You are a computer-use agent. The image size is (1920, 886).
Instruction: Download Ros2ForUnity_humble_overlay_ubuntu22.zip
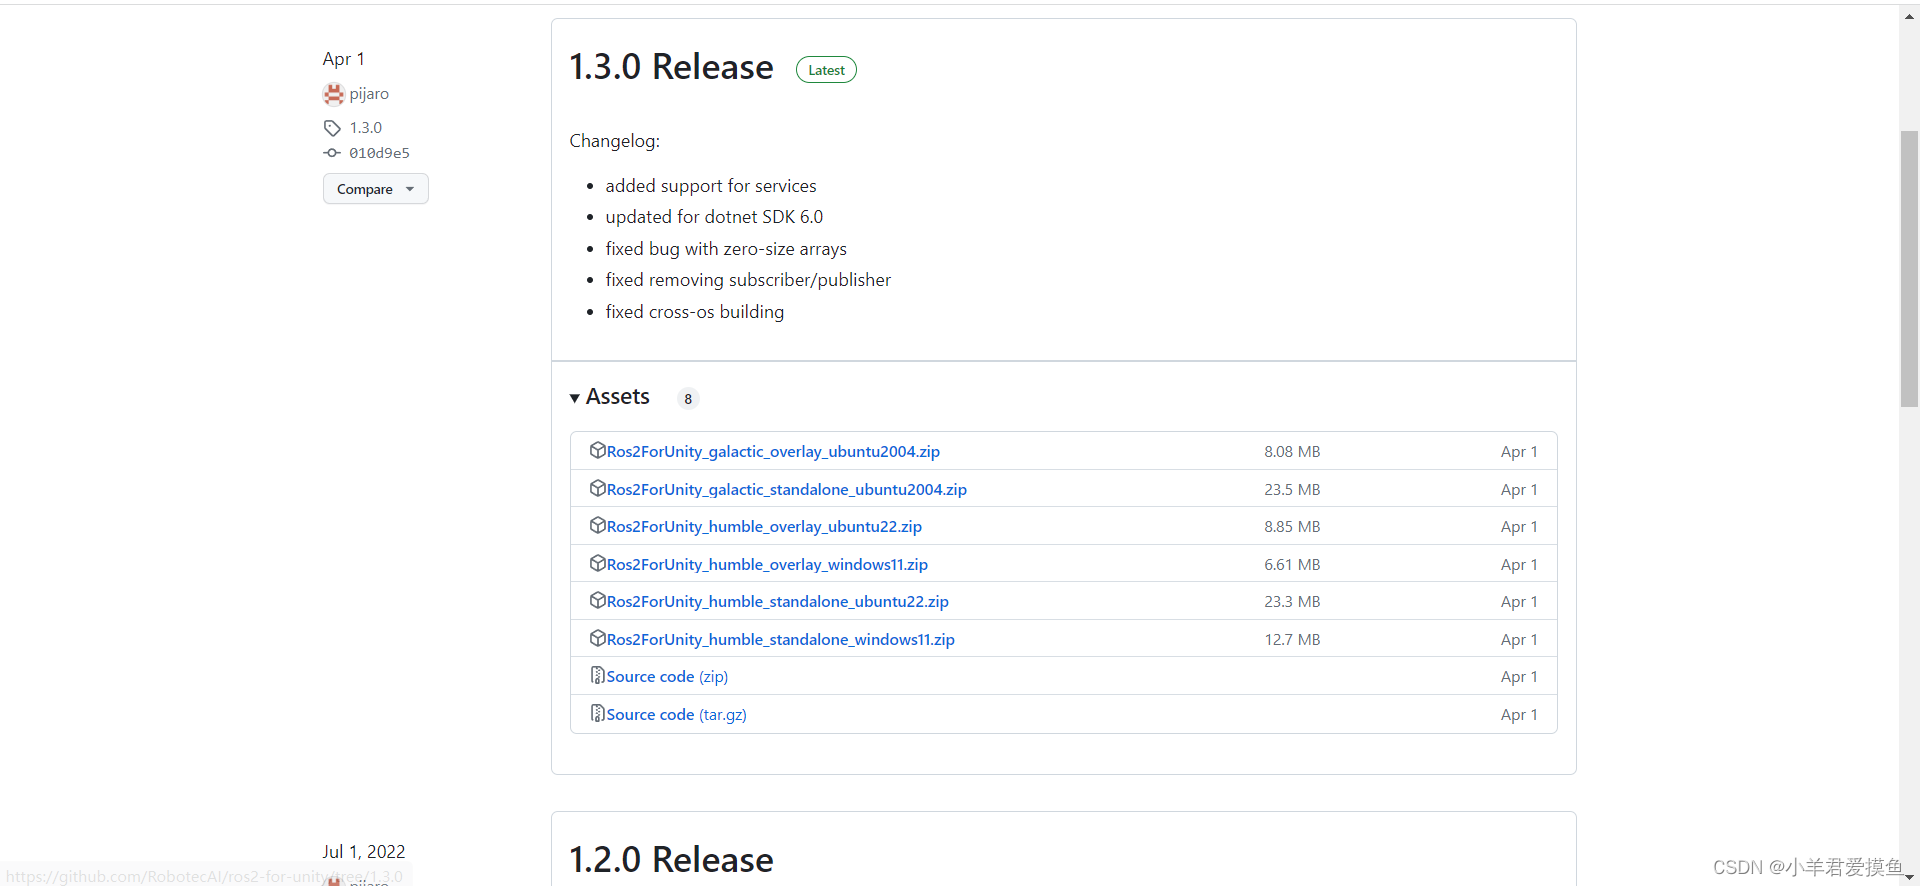[764, 527]
